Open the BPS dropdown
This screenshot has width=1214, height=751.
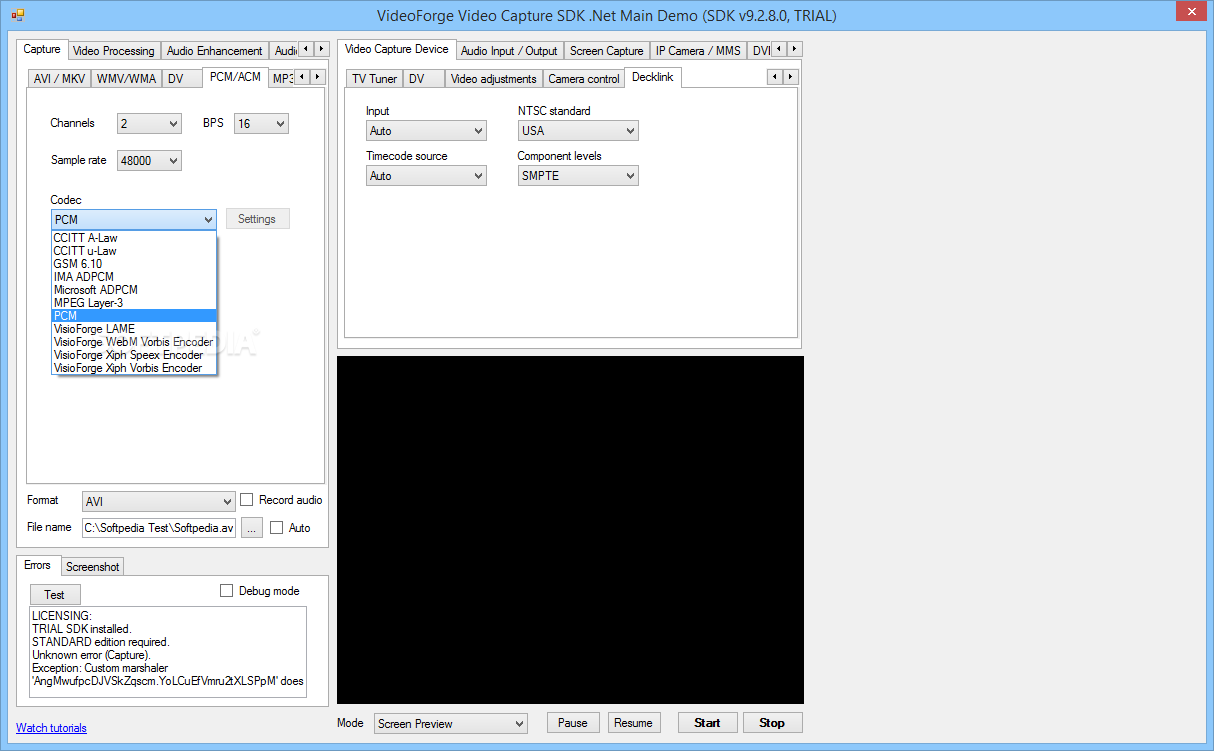(x=261, y=124)
